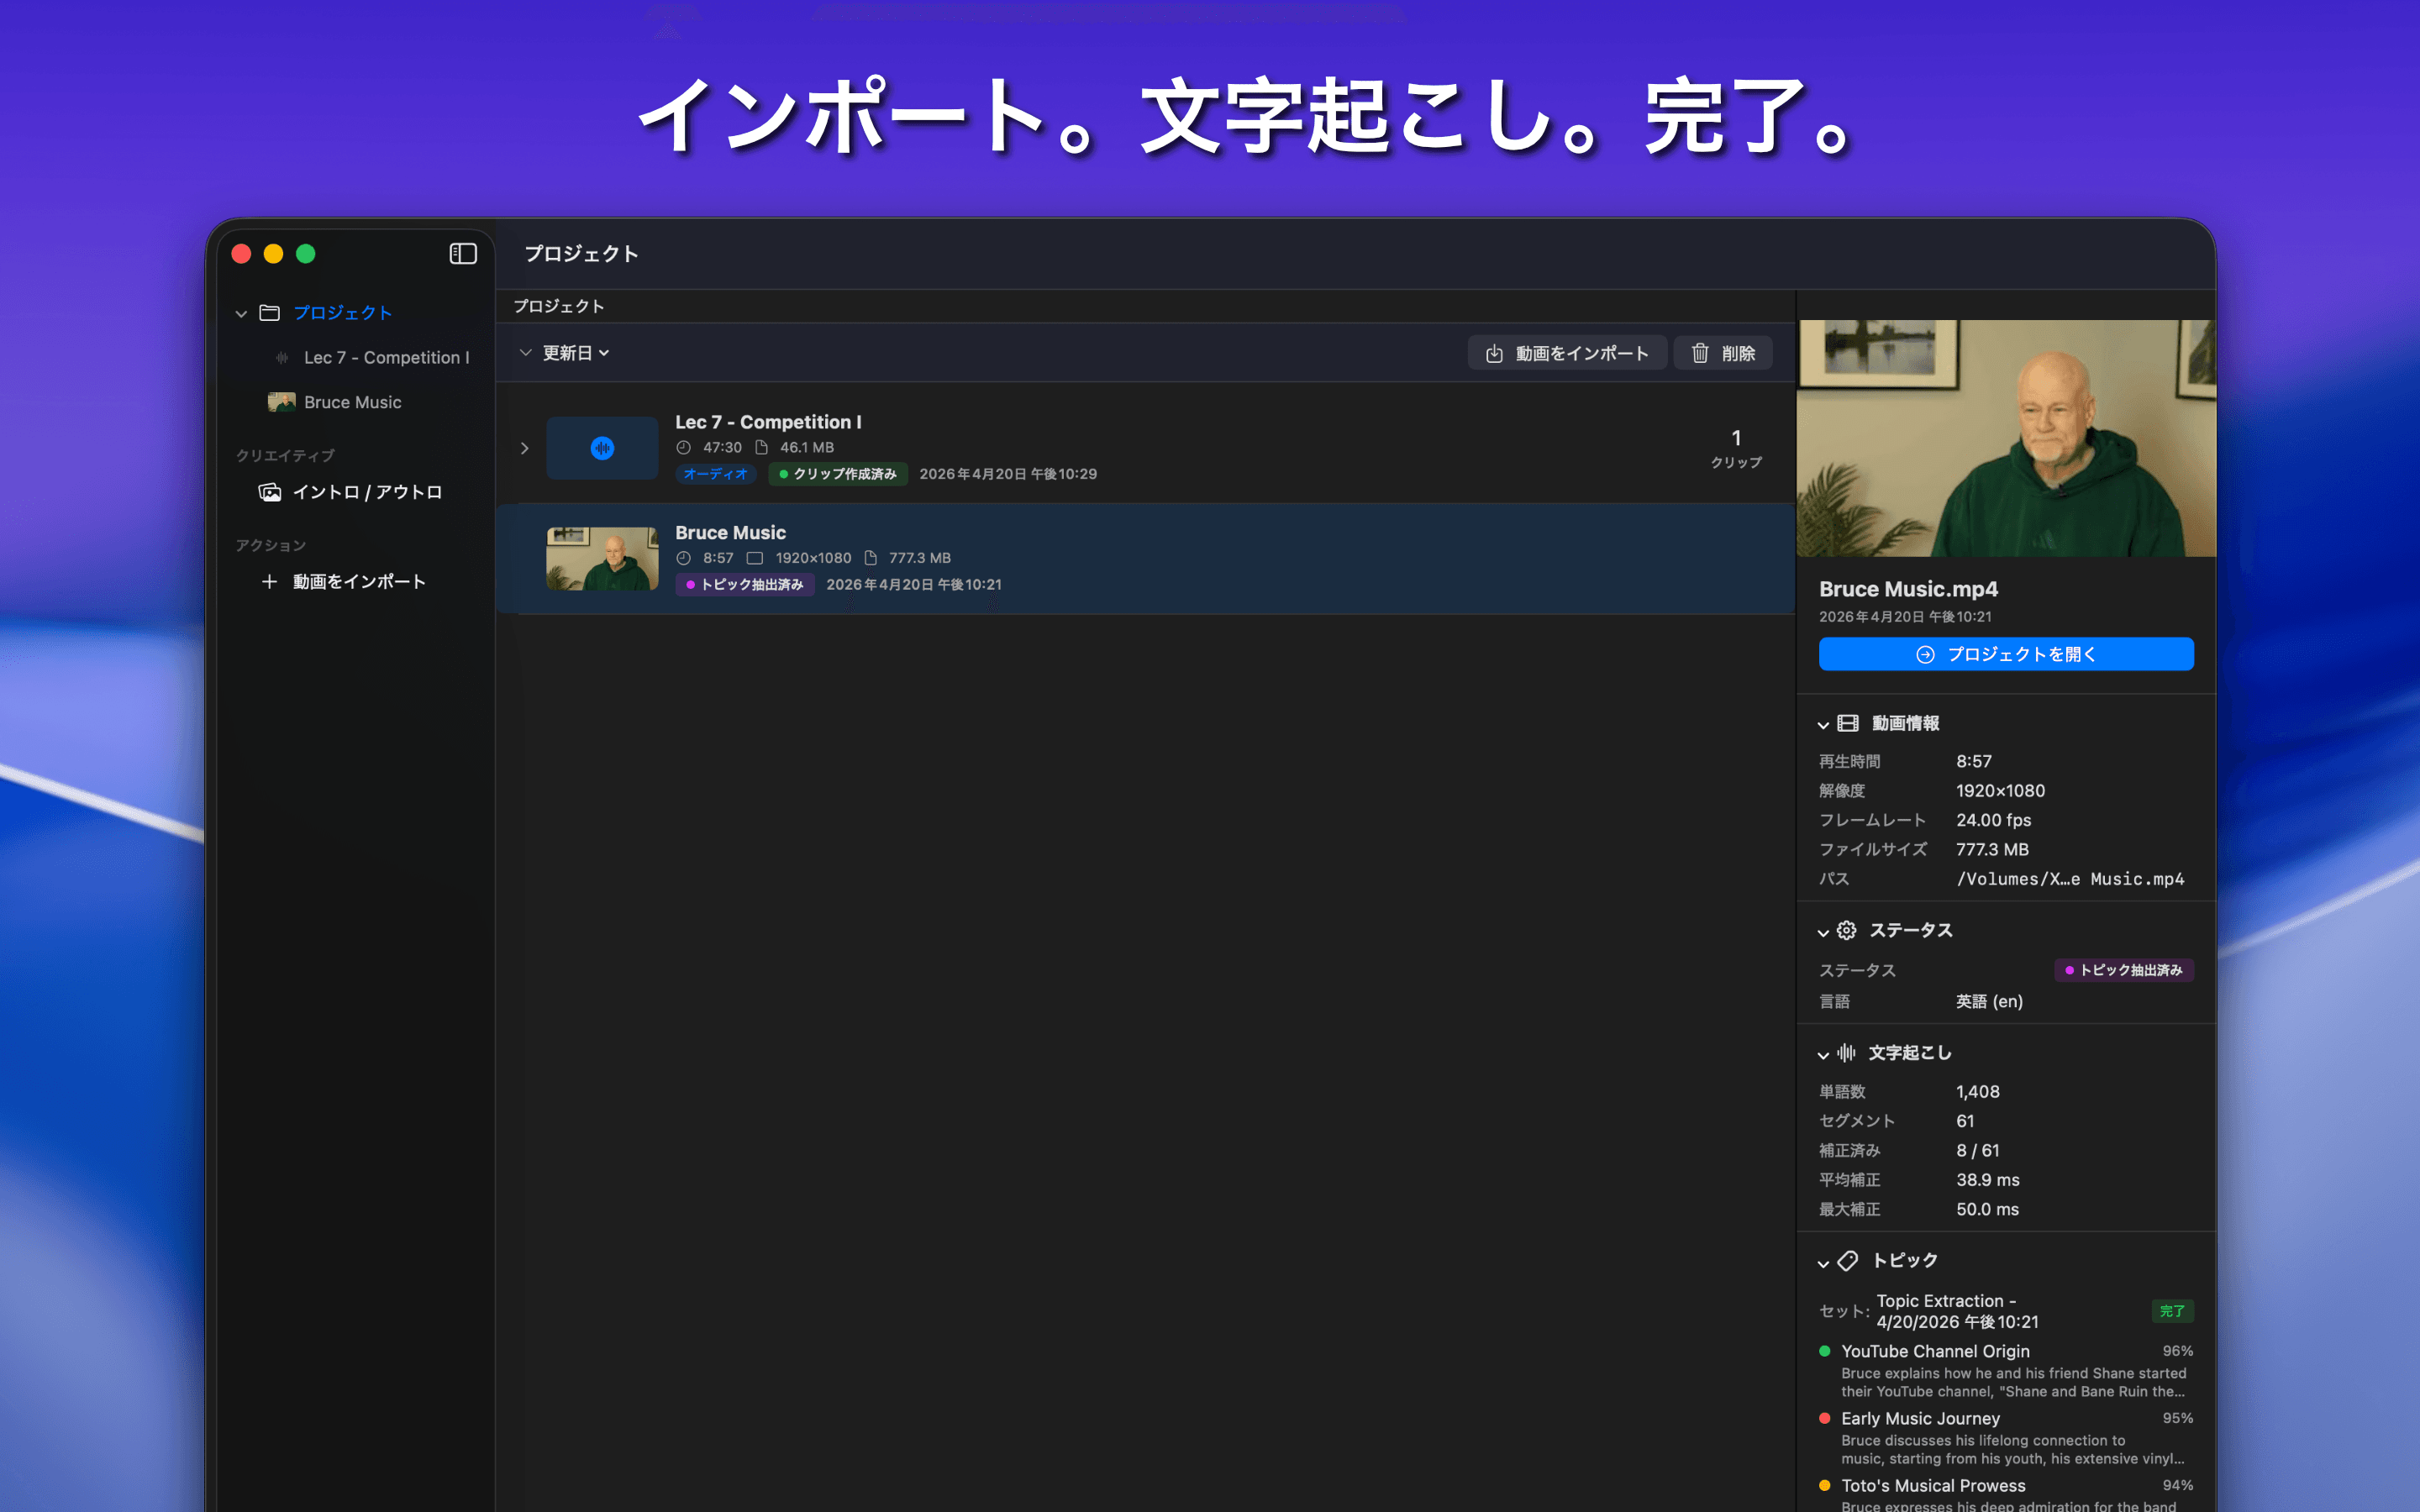
Task: Click the green window zoom button
Action: click(306, 254)
